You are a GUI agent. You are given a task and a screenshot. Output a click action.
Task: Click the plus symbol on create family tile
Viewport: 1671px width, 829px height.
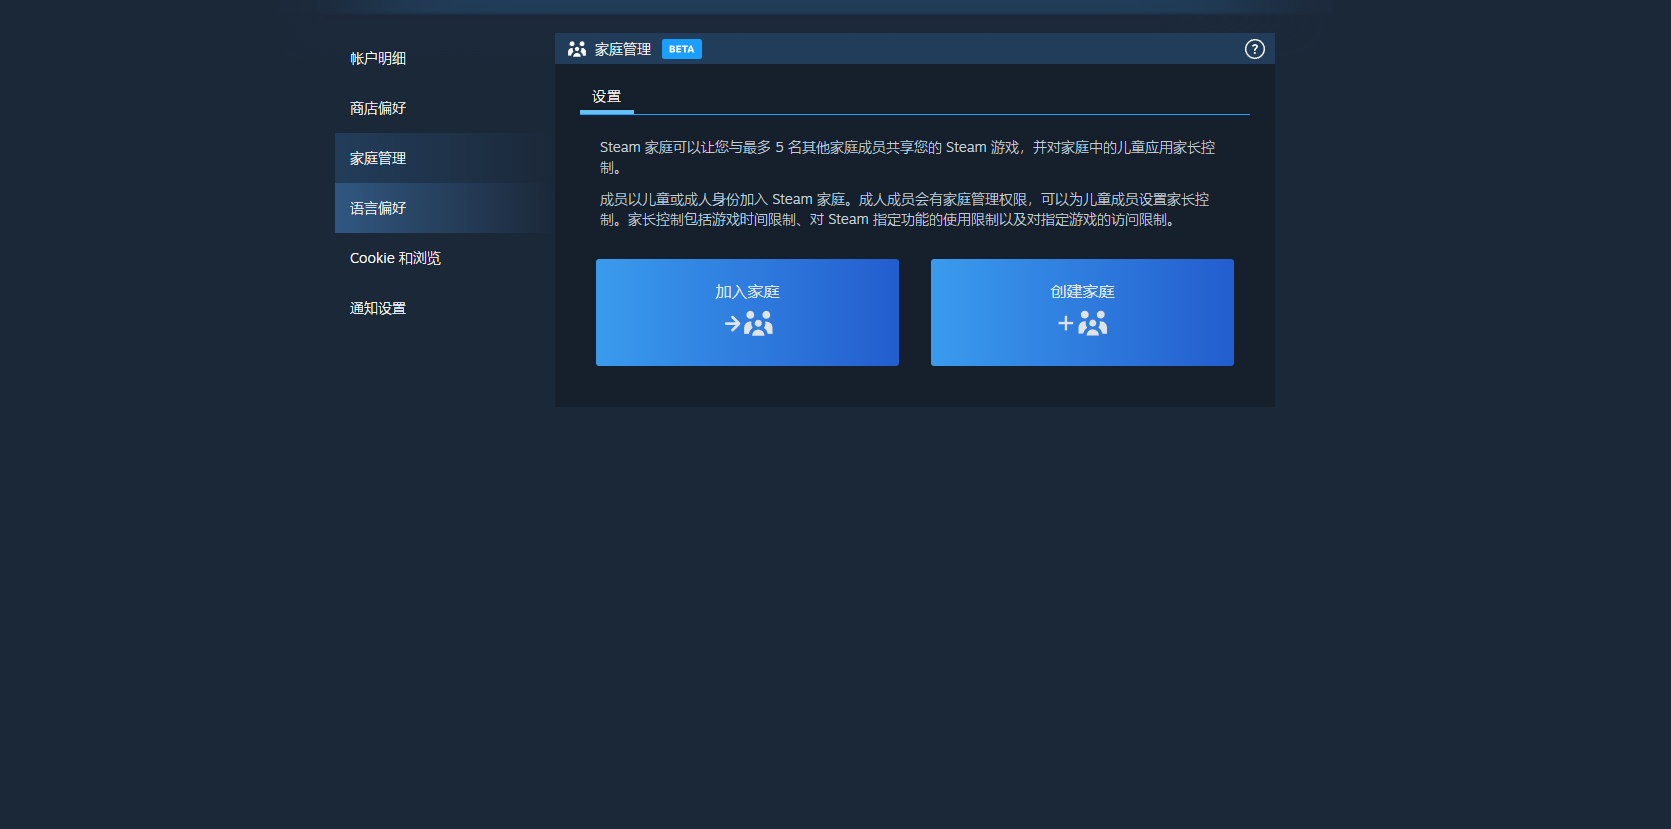tap(1065, 323)
